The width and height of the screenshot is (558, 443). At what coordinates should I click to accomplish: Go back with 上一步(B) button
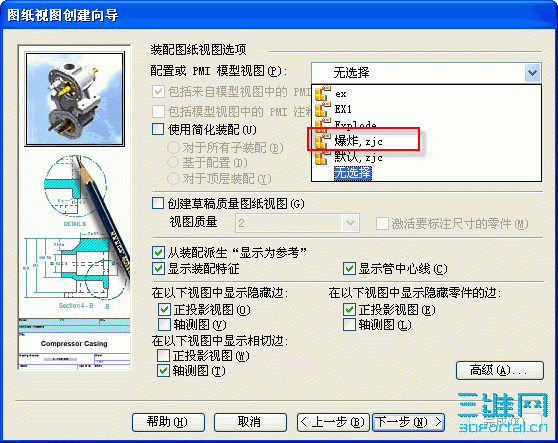tap(333, 422)
